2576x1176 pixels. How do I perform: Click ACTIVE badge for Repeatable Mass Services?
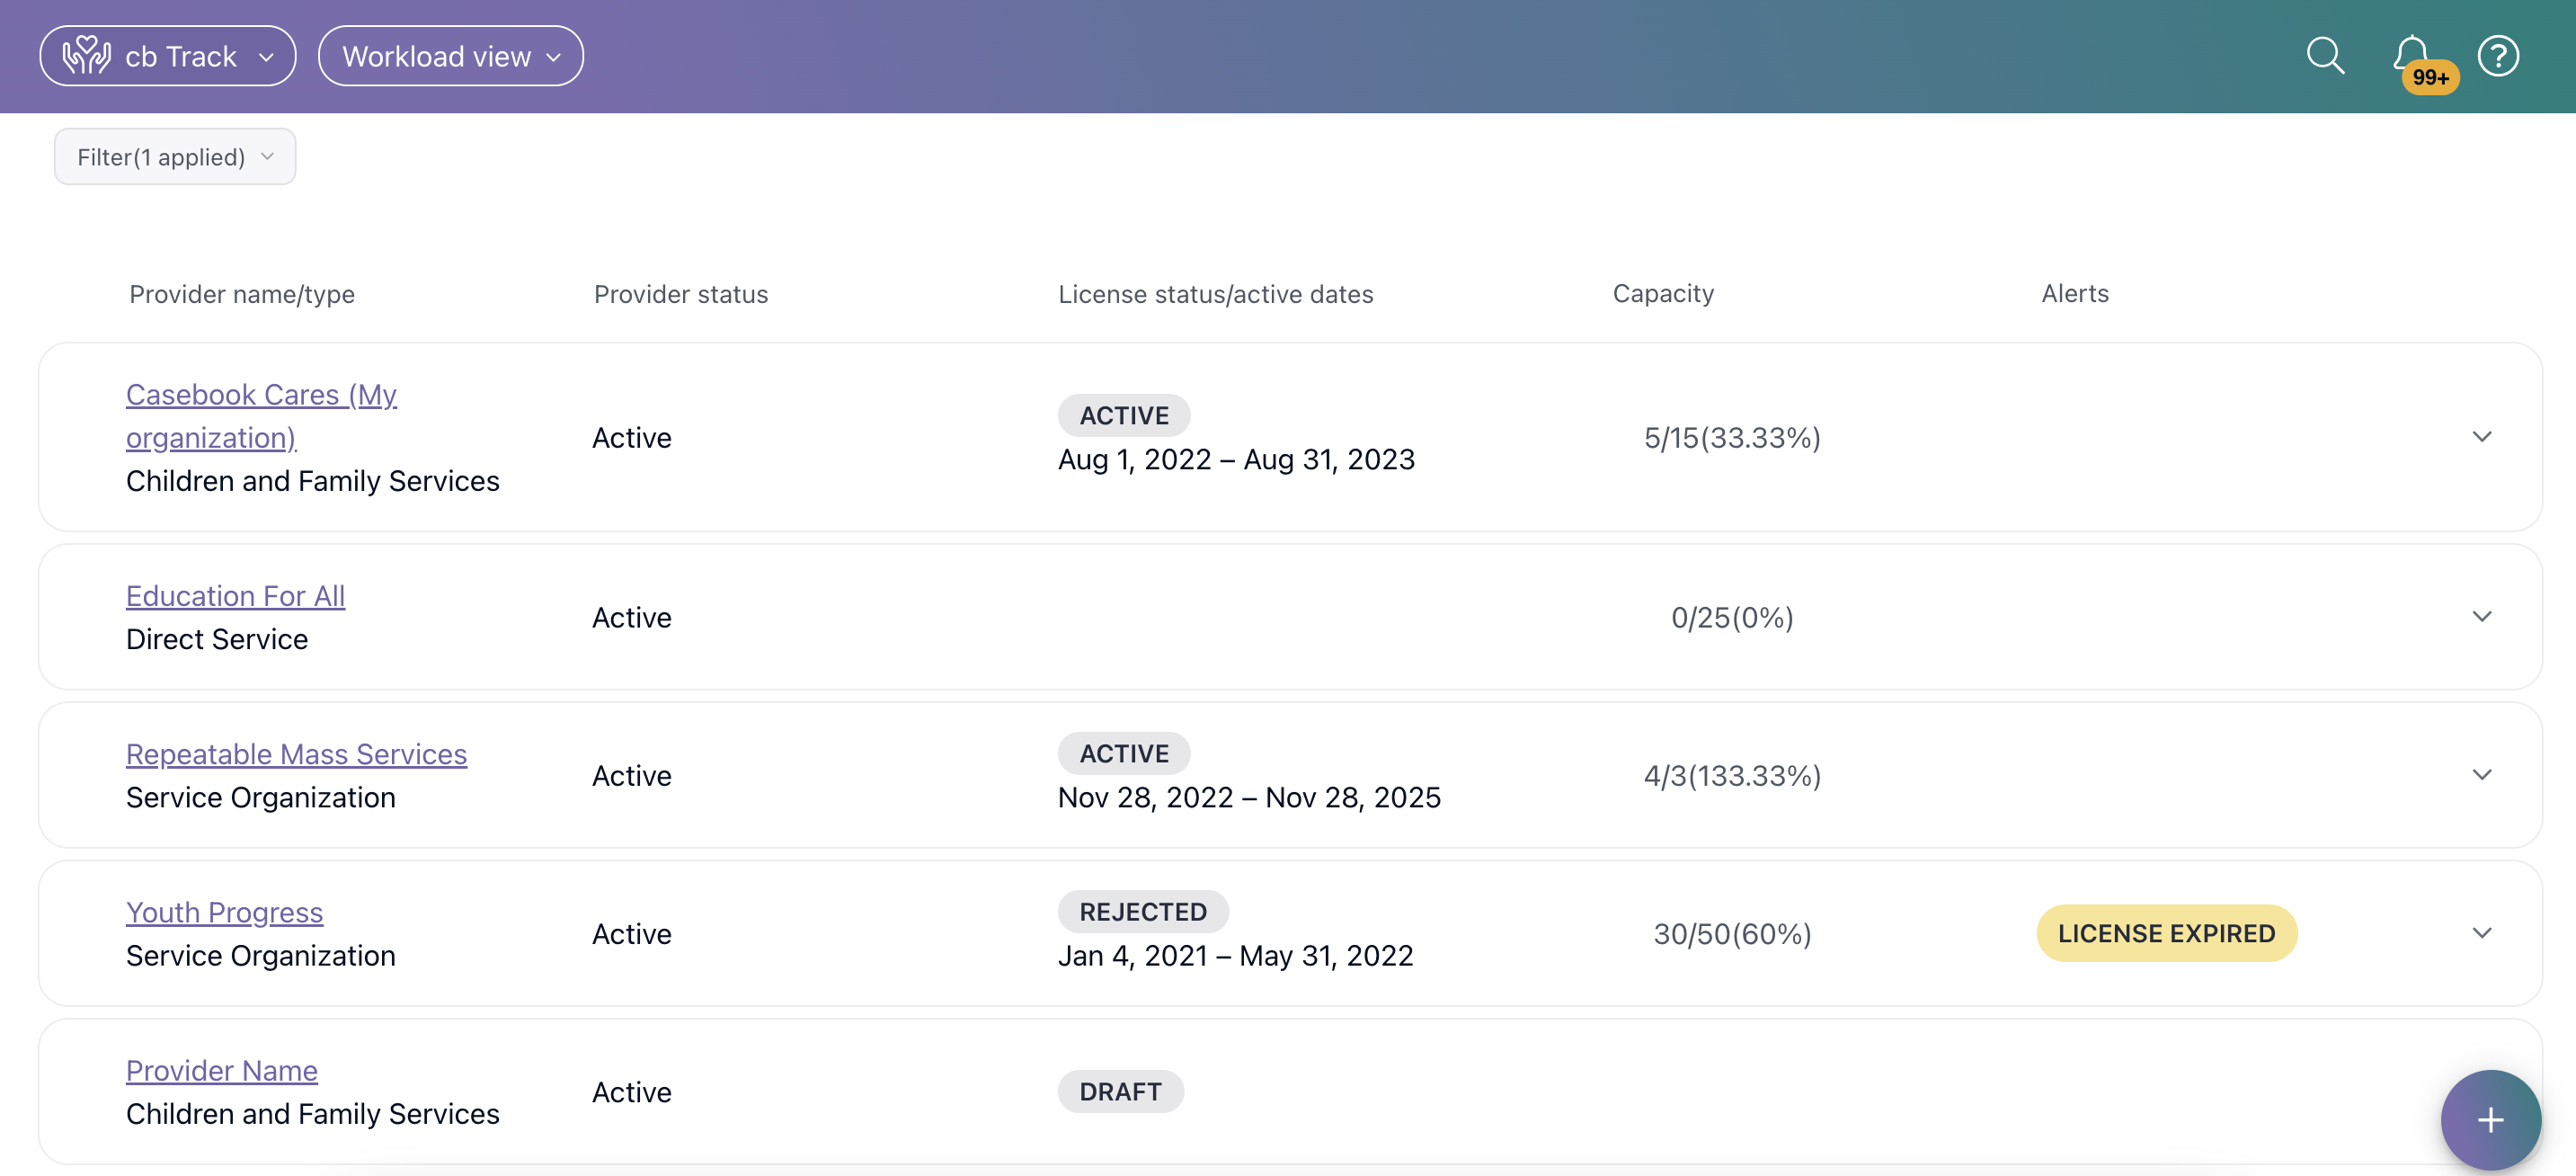(1124, 753)
